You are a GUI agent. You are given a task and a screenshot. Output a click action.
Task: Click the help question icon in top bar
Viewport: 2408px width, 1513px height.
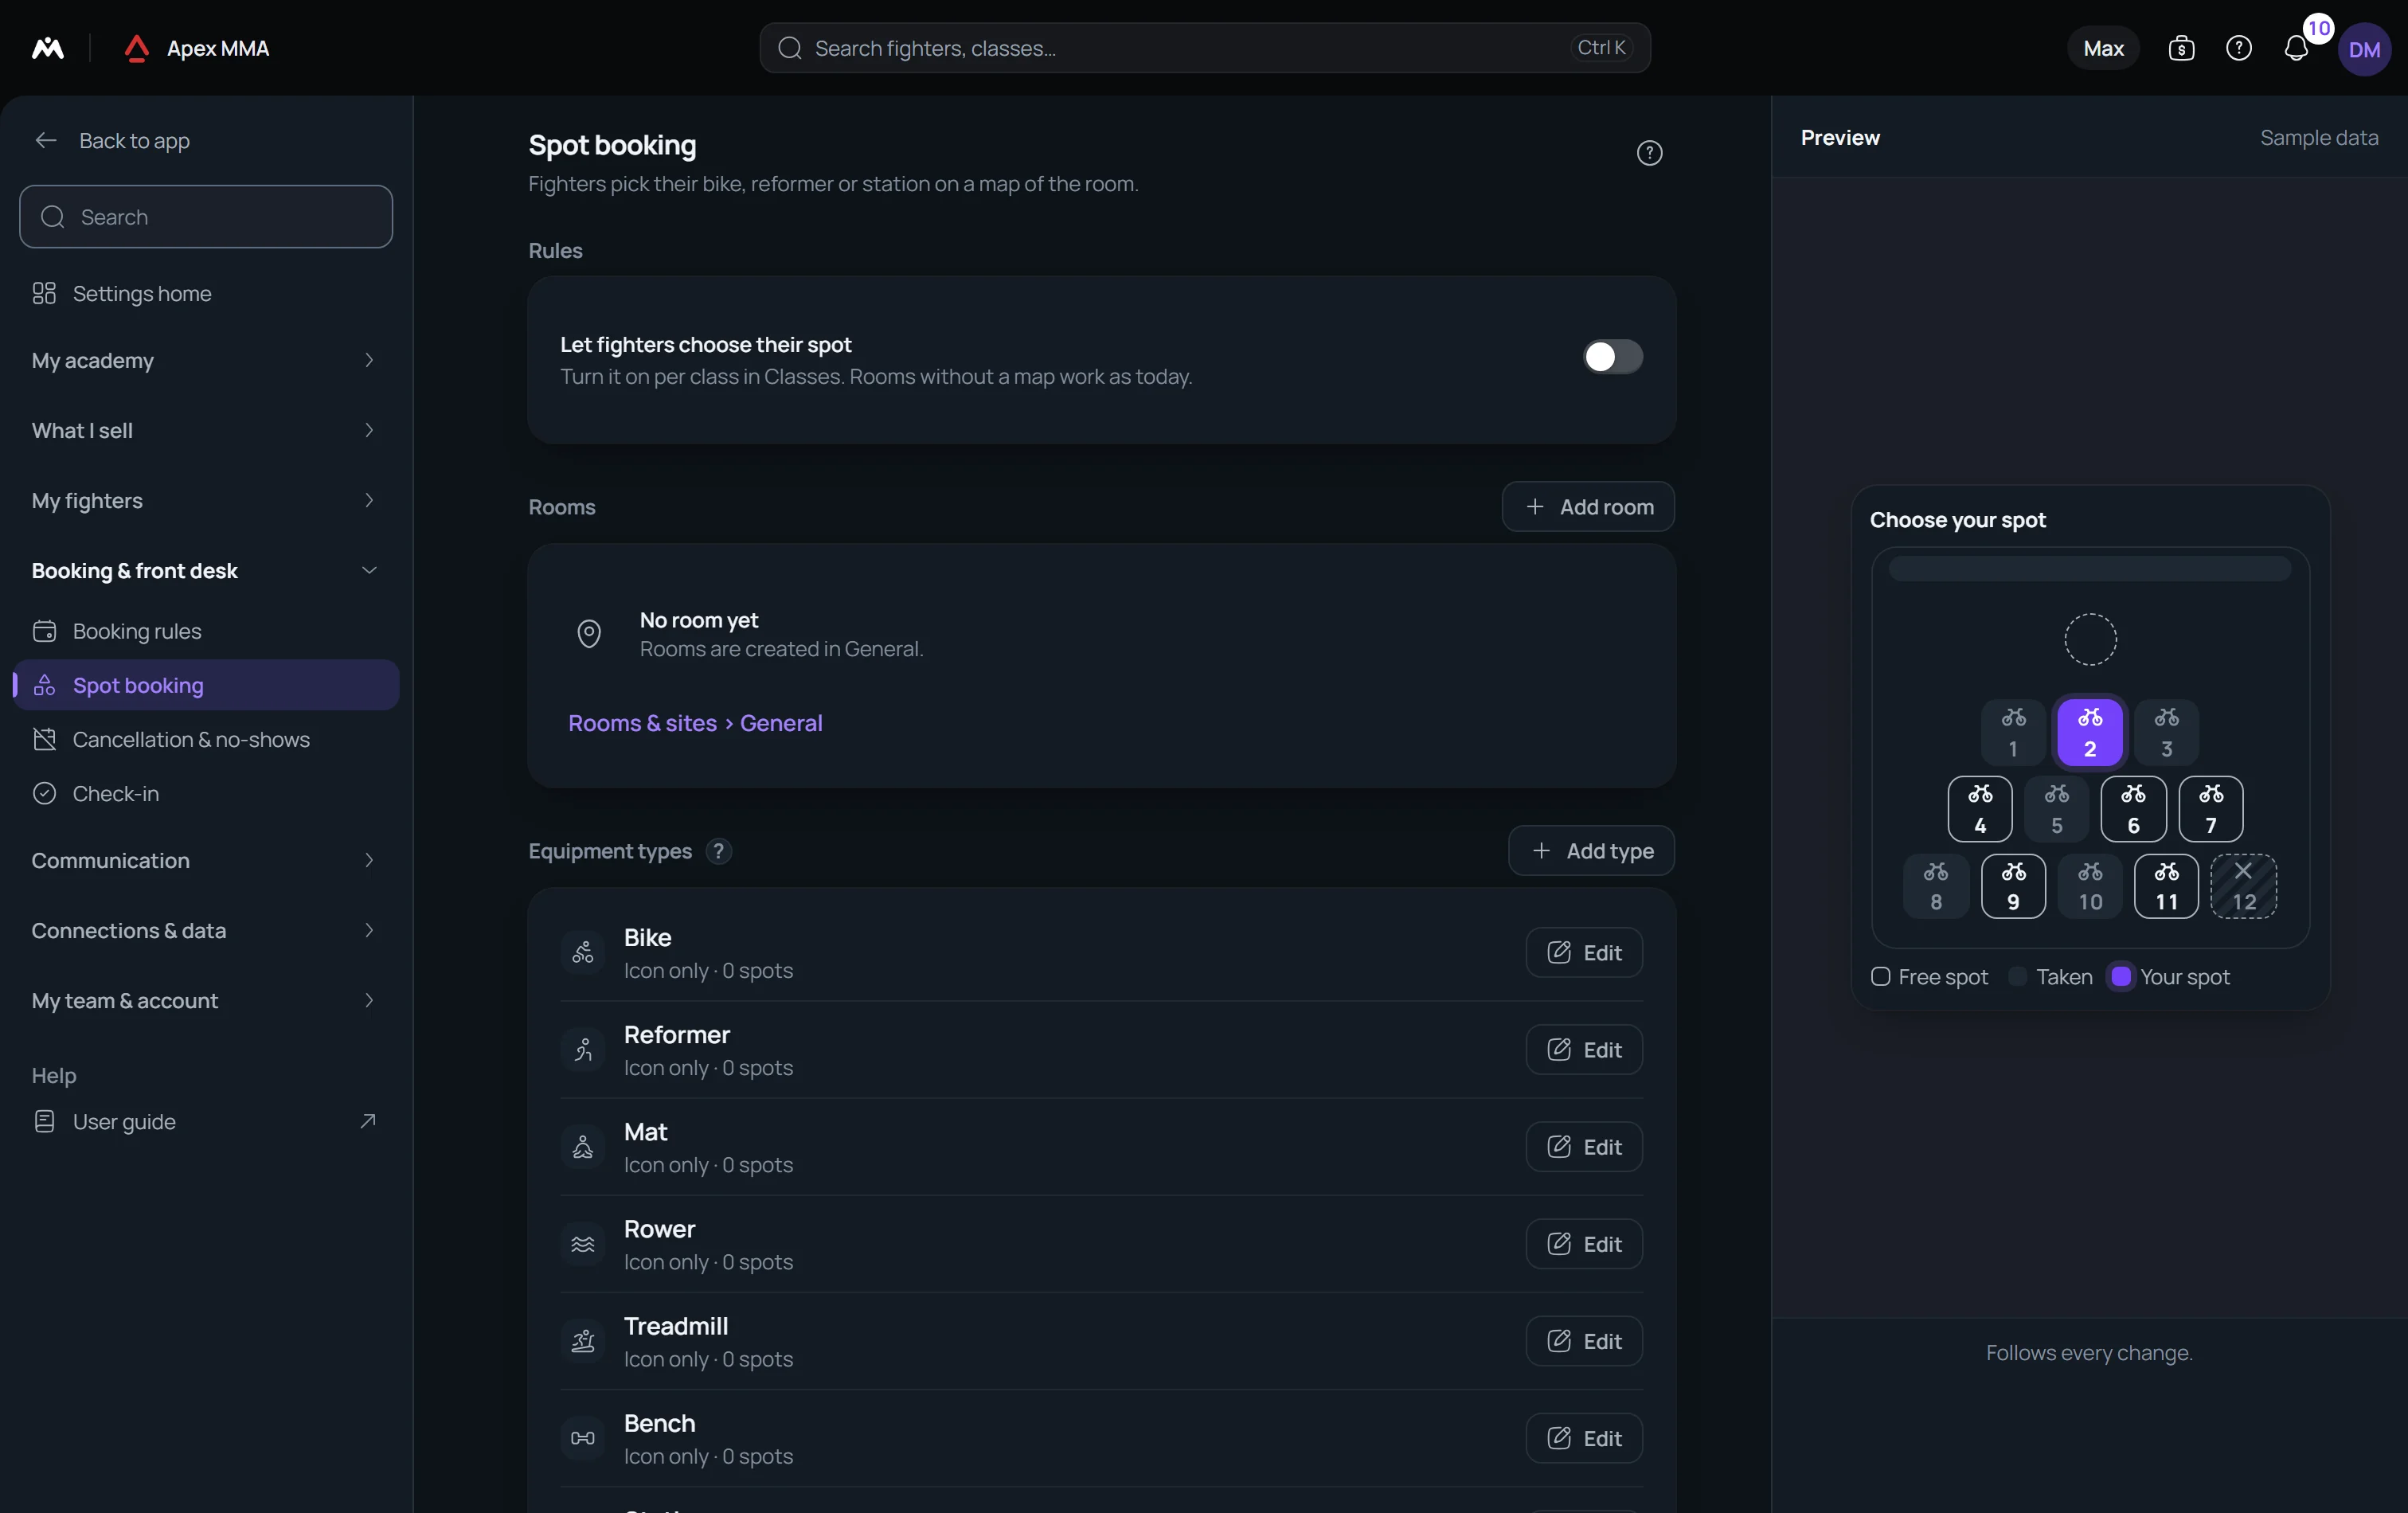(x=2238, y=48)
